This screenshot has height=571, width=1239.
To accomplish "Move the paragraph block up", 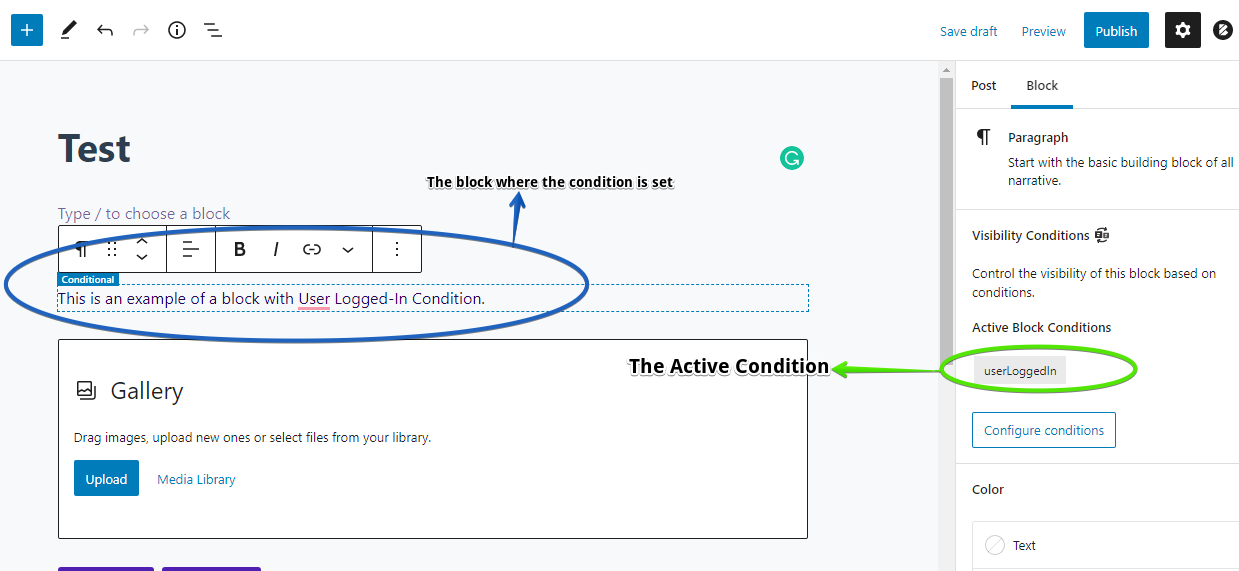I will pyautogui.click(x=142, y=241).
